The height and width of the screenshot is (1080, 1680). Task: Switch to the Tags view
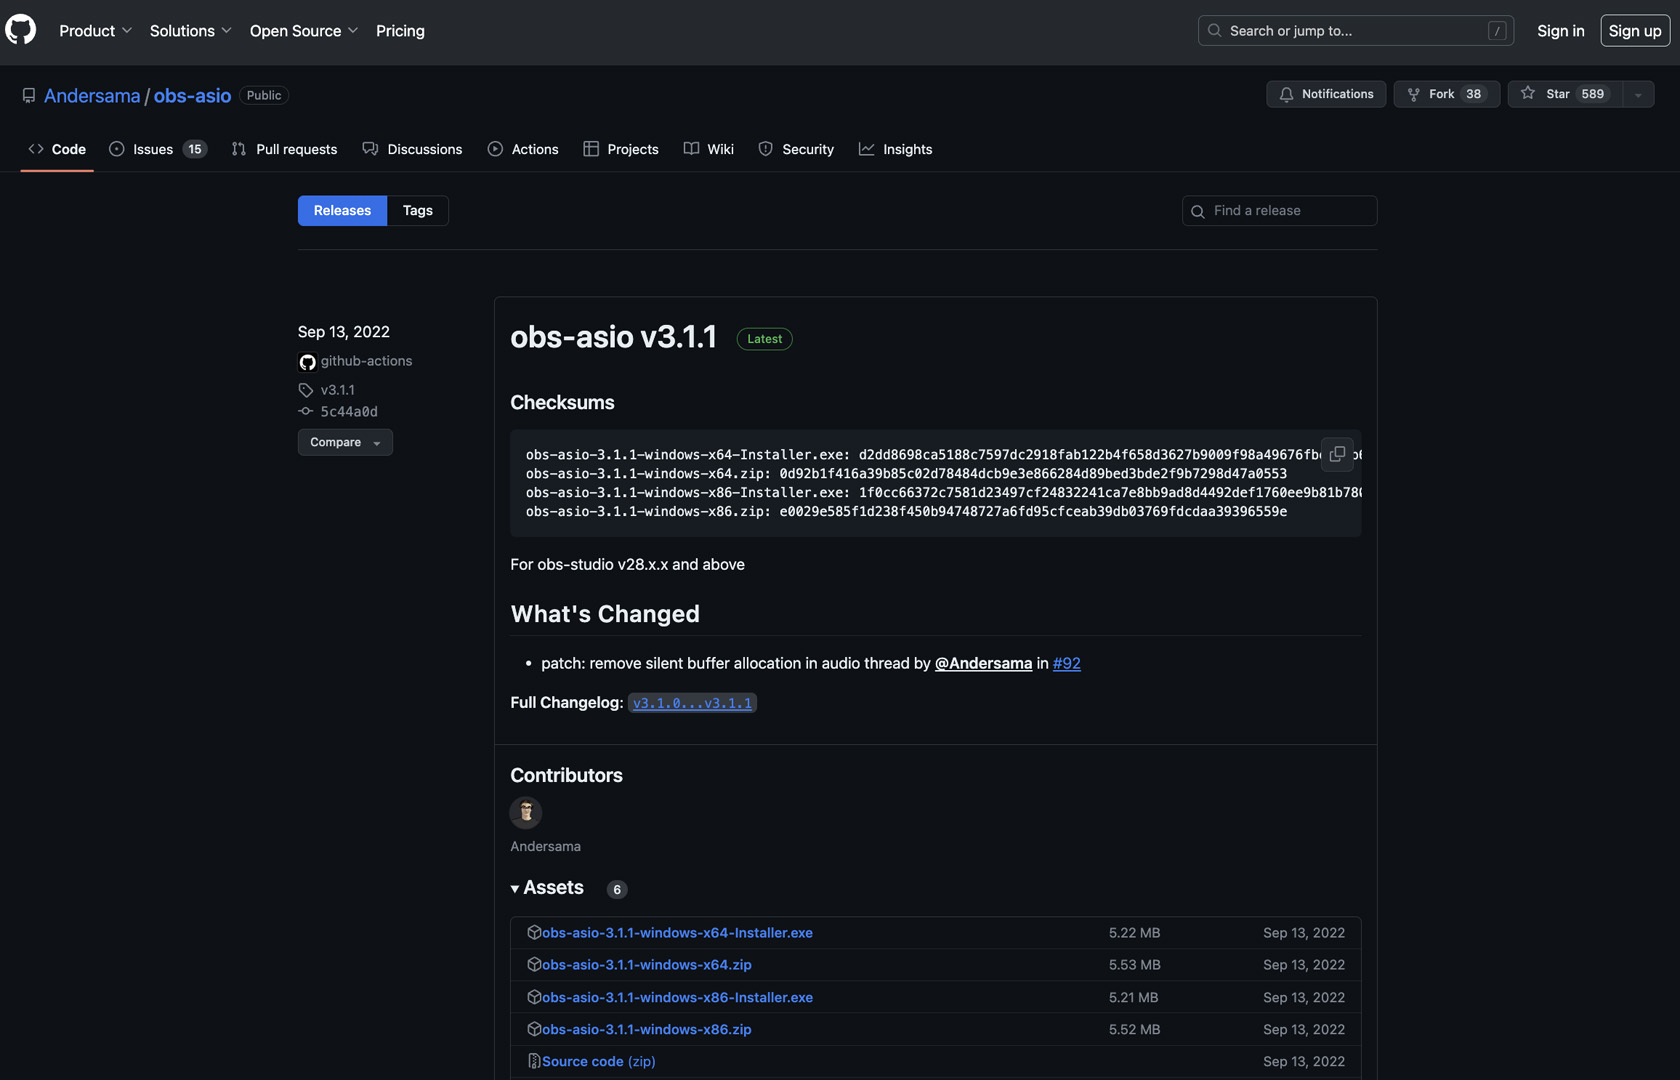417,211
